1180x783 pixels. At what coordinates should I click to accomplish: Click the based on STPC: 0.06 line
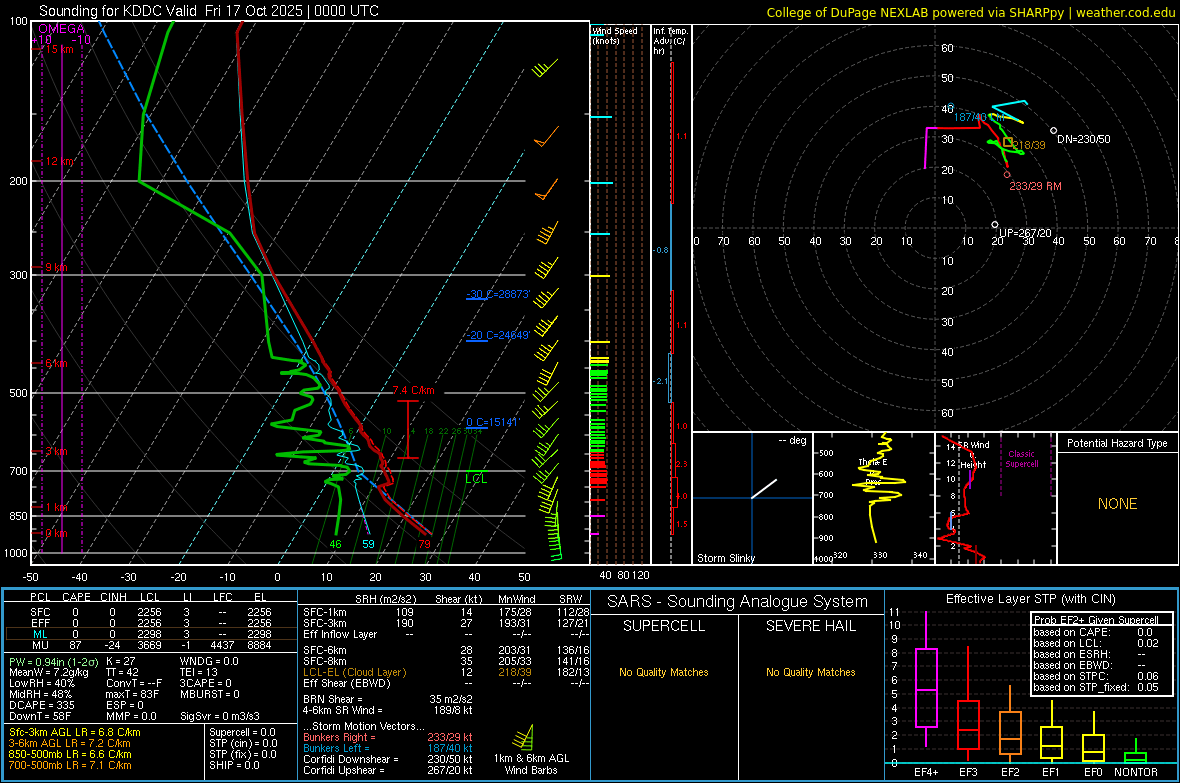(1096, 676)
